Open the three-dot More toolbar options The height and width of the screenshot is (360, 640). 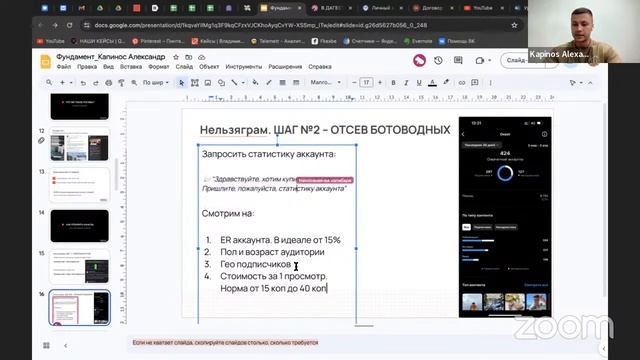pyautogui.click(x=490, y=83)
